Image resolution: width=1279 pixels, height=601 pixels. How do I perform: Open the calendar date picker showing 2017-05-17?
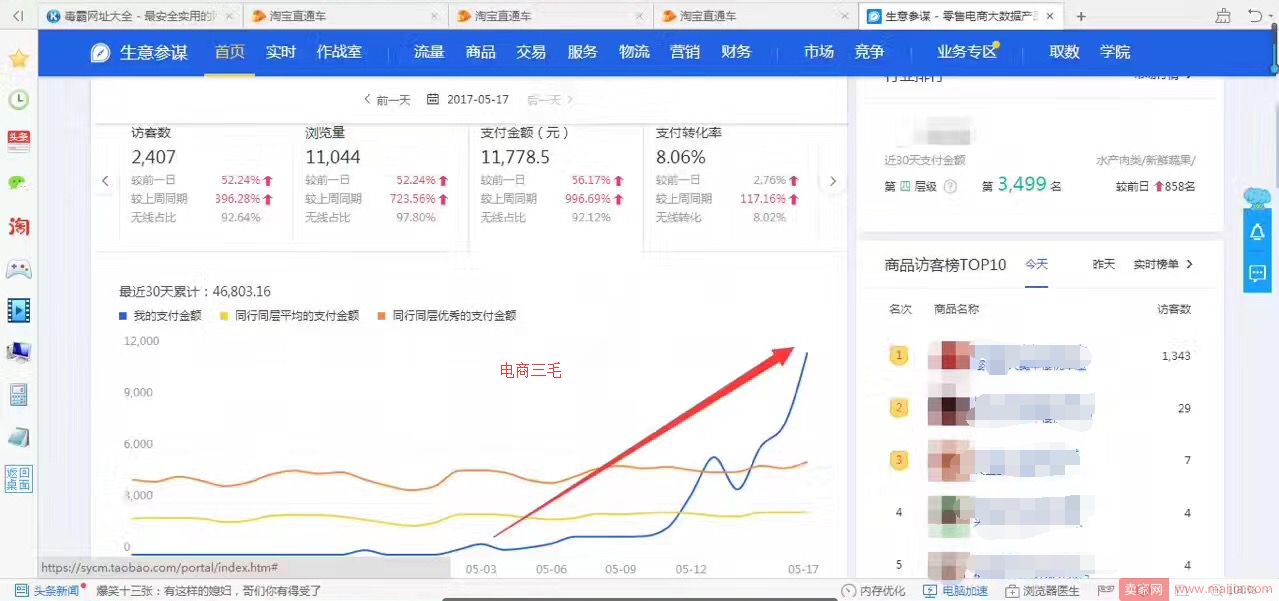tap(468, 100)
